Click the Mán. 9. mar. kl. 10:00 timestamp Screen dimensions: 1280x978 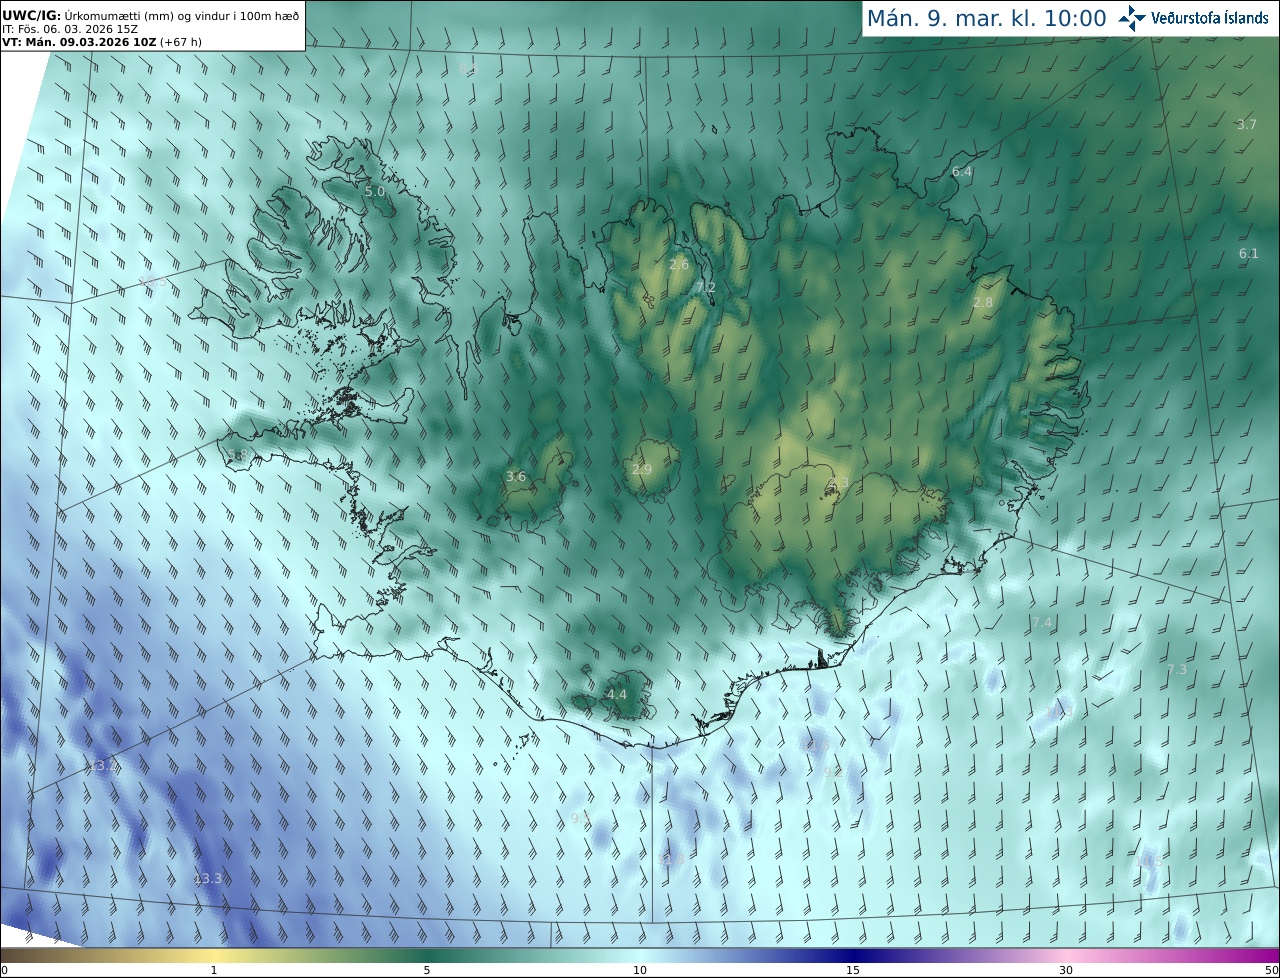(x=986, y=18)
